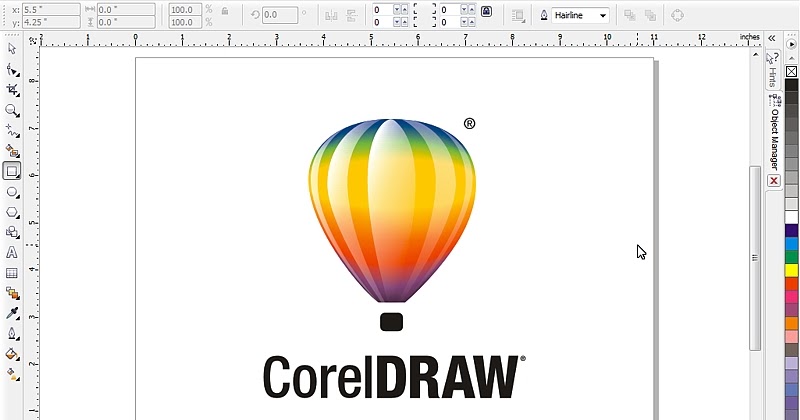Screen dimensions: 800x420
Task: Select the Outline pen tool
Action: [12, 334]
